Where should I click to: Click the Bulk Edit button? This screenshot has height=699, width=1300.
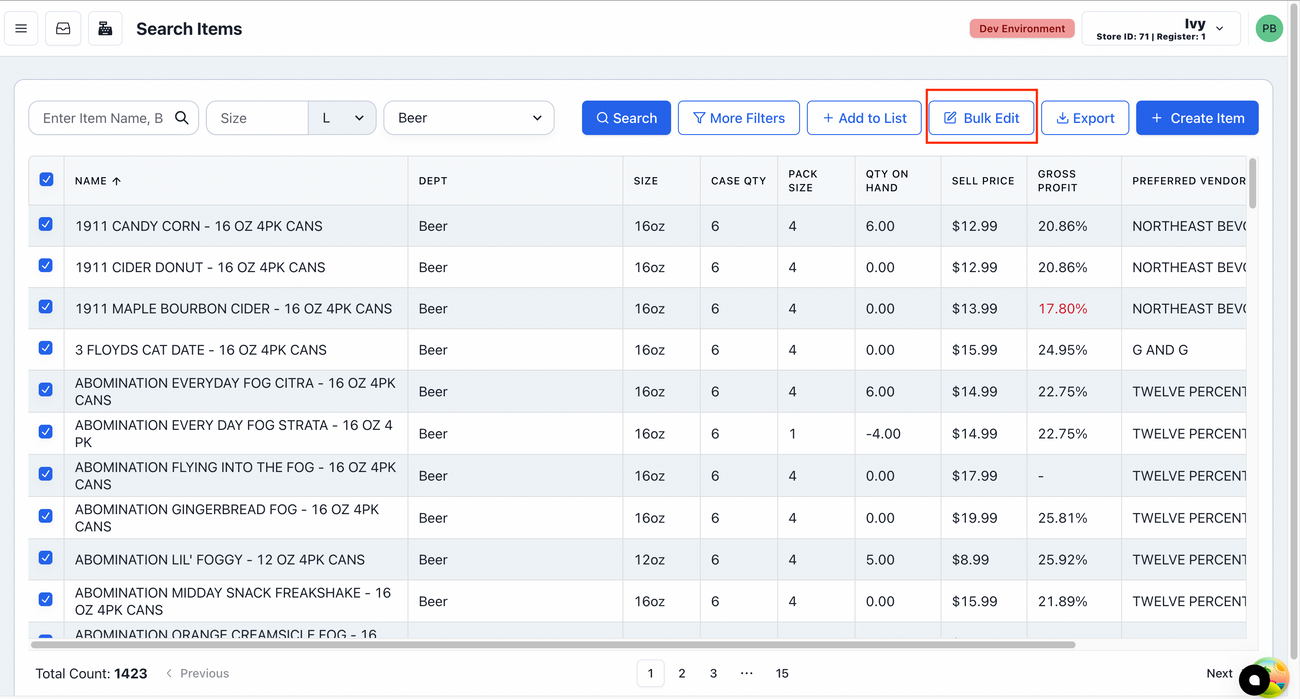coord(981,118)
